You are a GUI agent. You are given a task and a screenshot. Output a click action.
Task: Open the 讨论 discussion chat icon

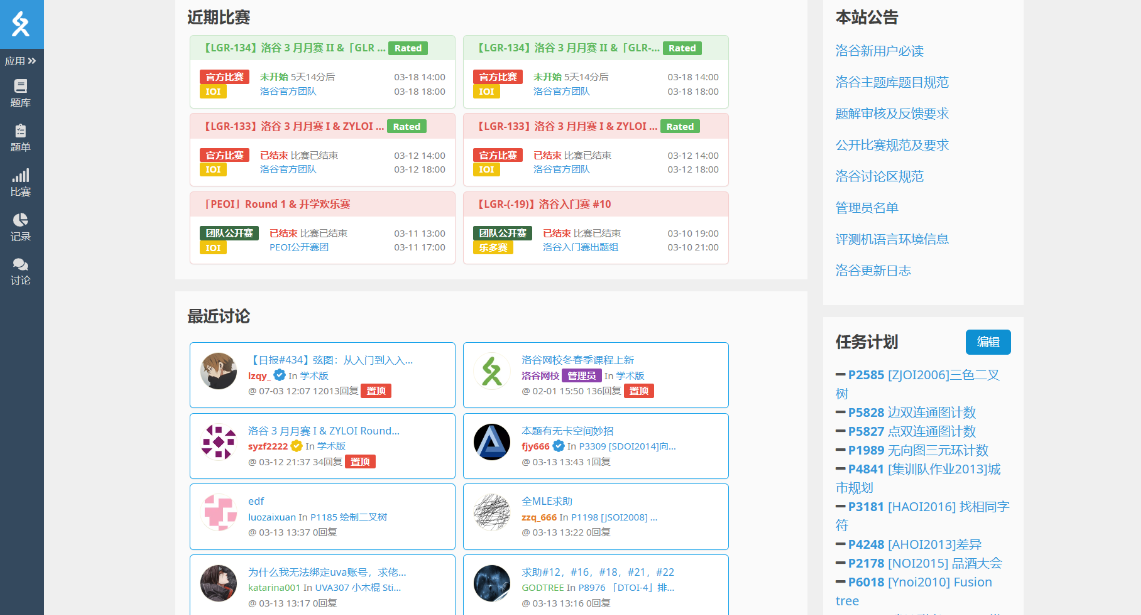21,271
